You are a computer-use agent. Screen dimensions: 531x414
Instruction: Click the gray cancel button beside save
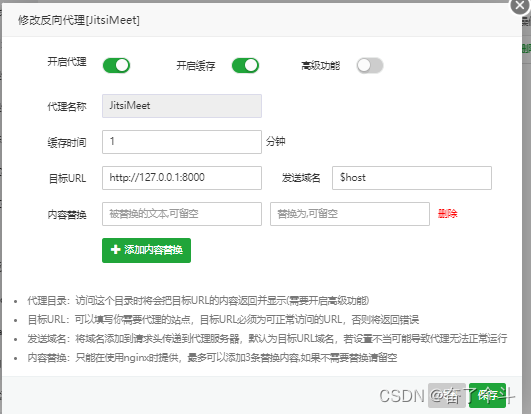(x=447, y=395)
